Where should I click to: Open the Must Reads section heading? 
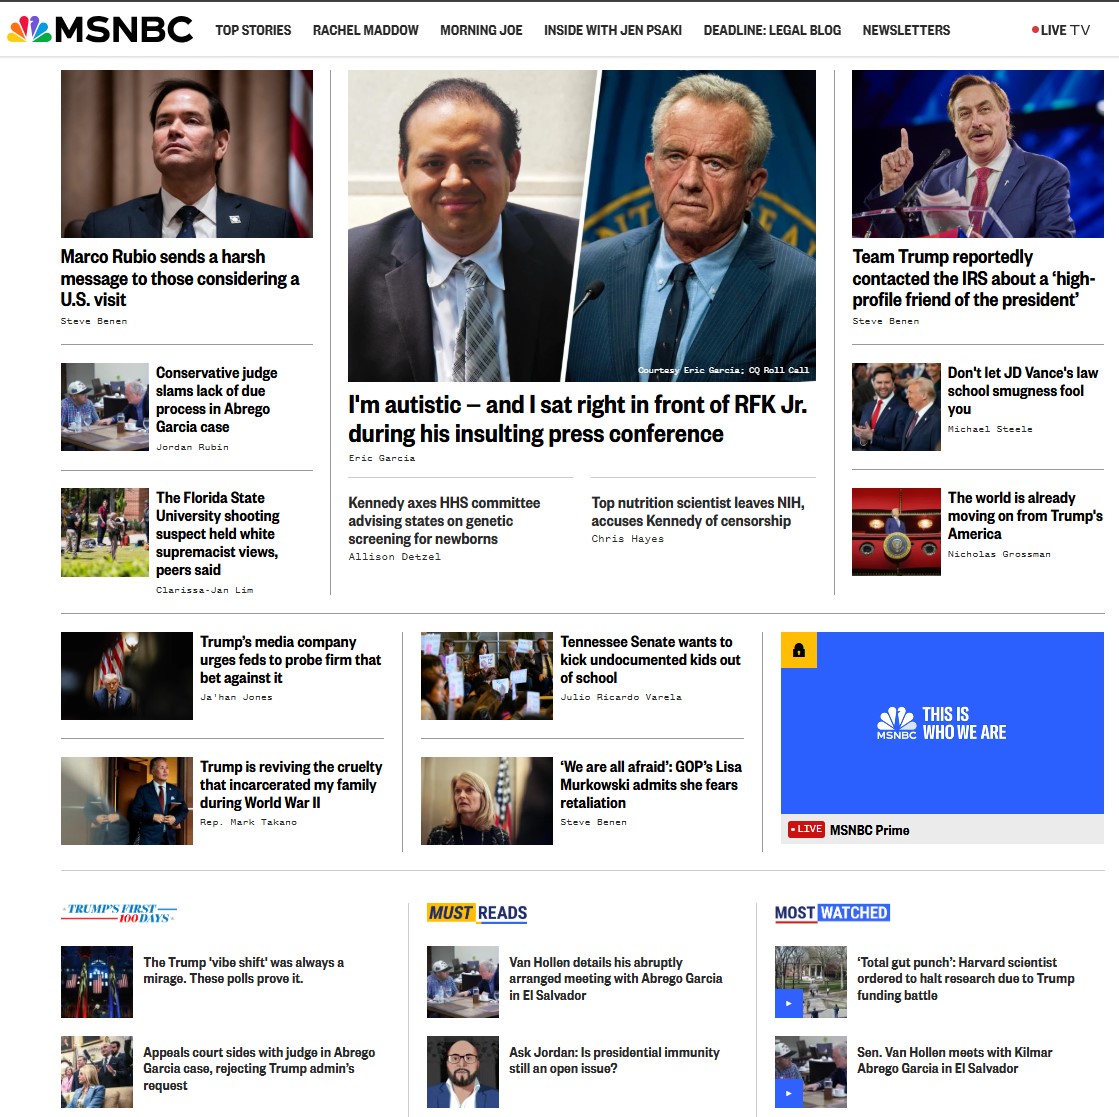477,913
